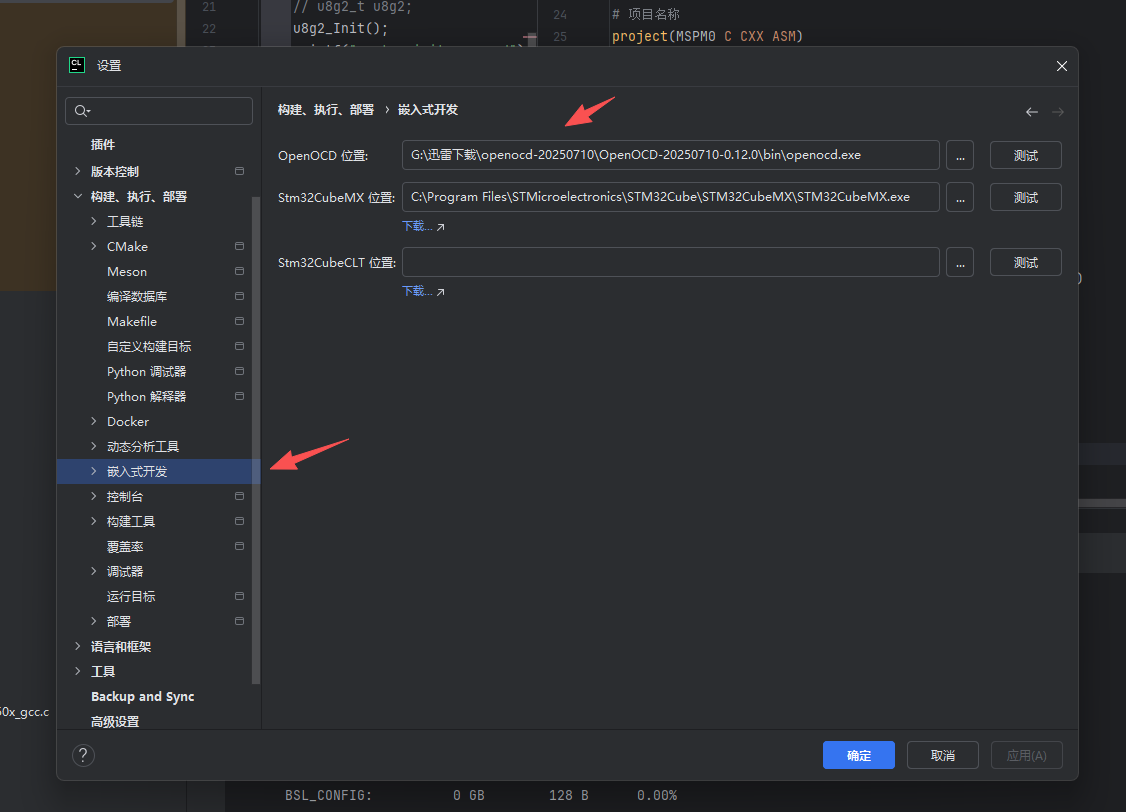Click the project-level icon beside 覆盖率
1126x812 pixels.
point(239,546)
